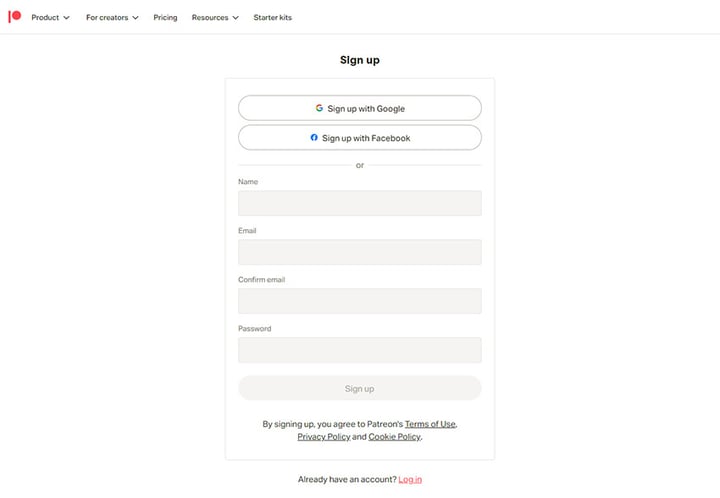
Task: Follow the Log in link
Action: [x=410, y=479]
